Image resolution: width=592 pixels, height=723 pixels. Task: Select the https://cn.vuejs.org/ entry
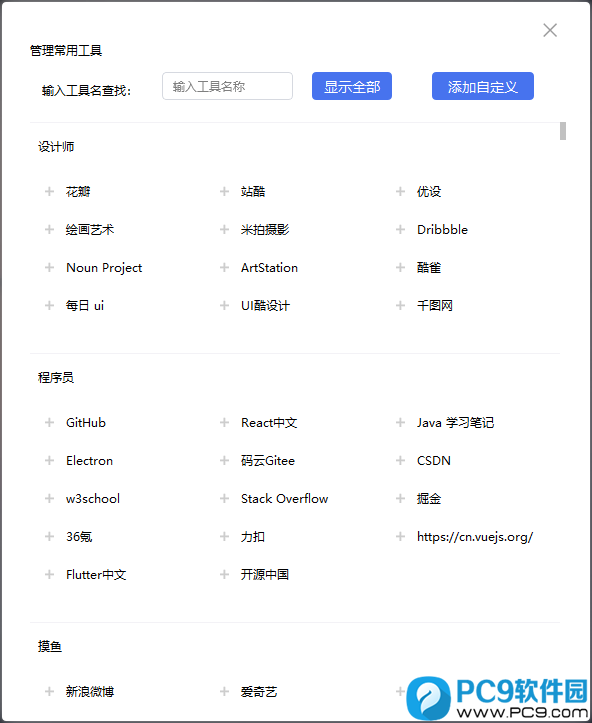475,537
